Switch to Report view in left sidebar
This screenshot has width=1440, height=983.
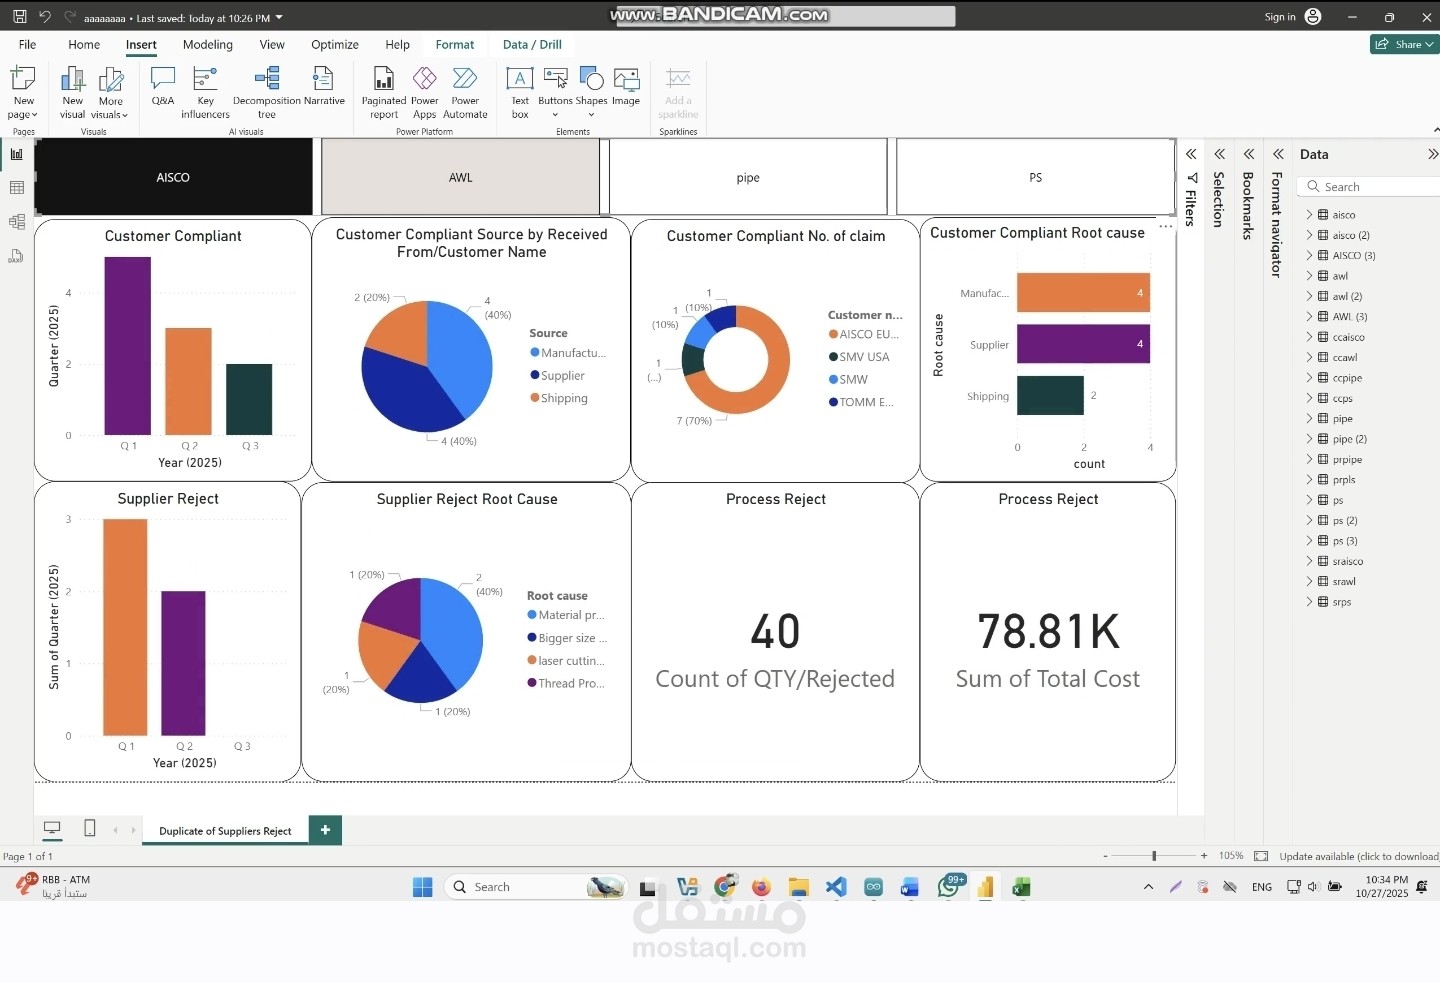tap(16, 154)
